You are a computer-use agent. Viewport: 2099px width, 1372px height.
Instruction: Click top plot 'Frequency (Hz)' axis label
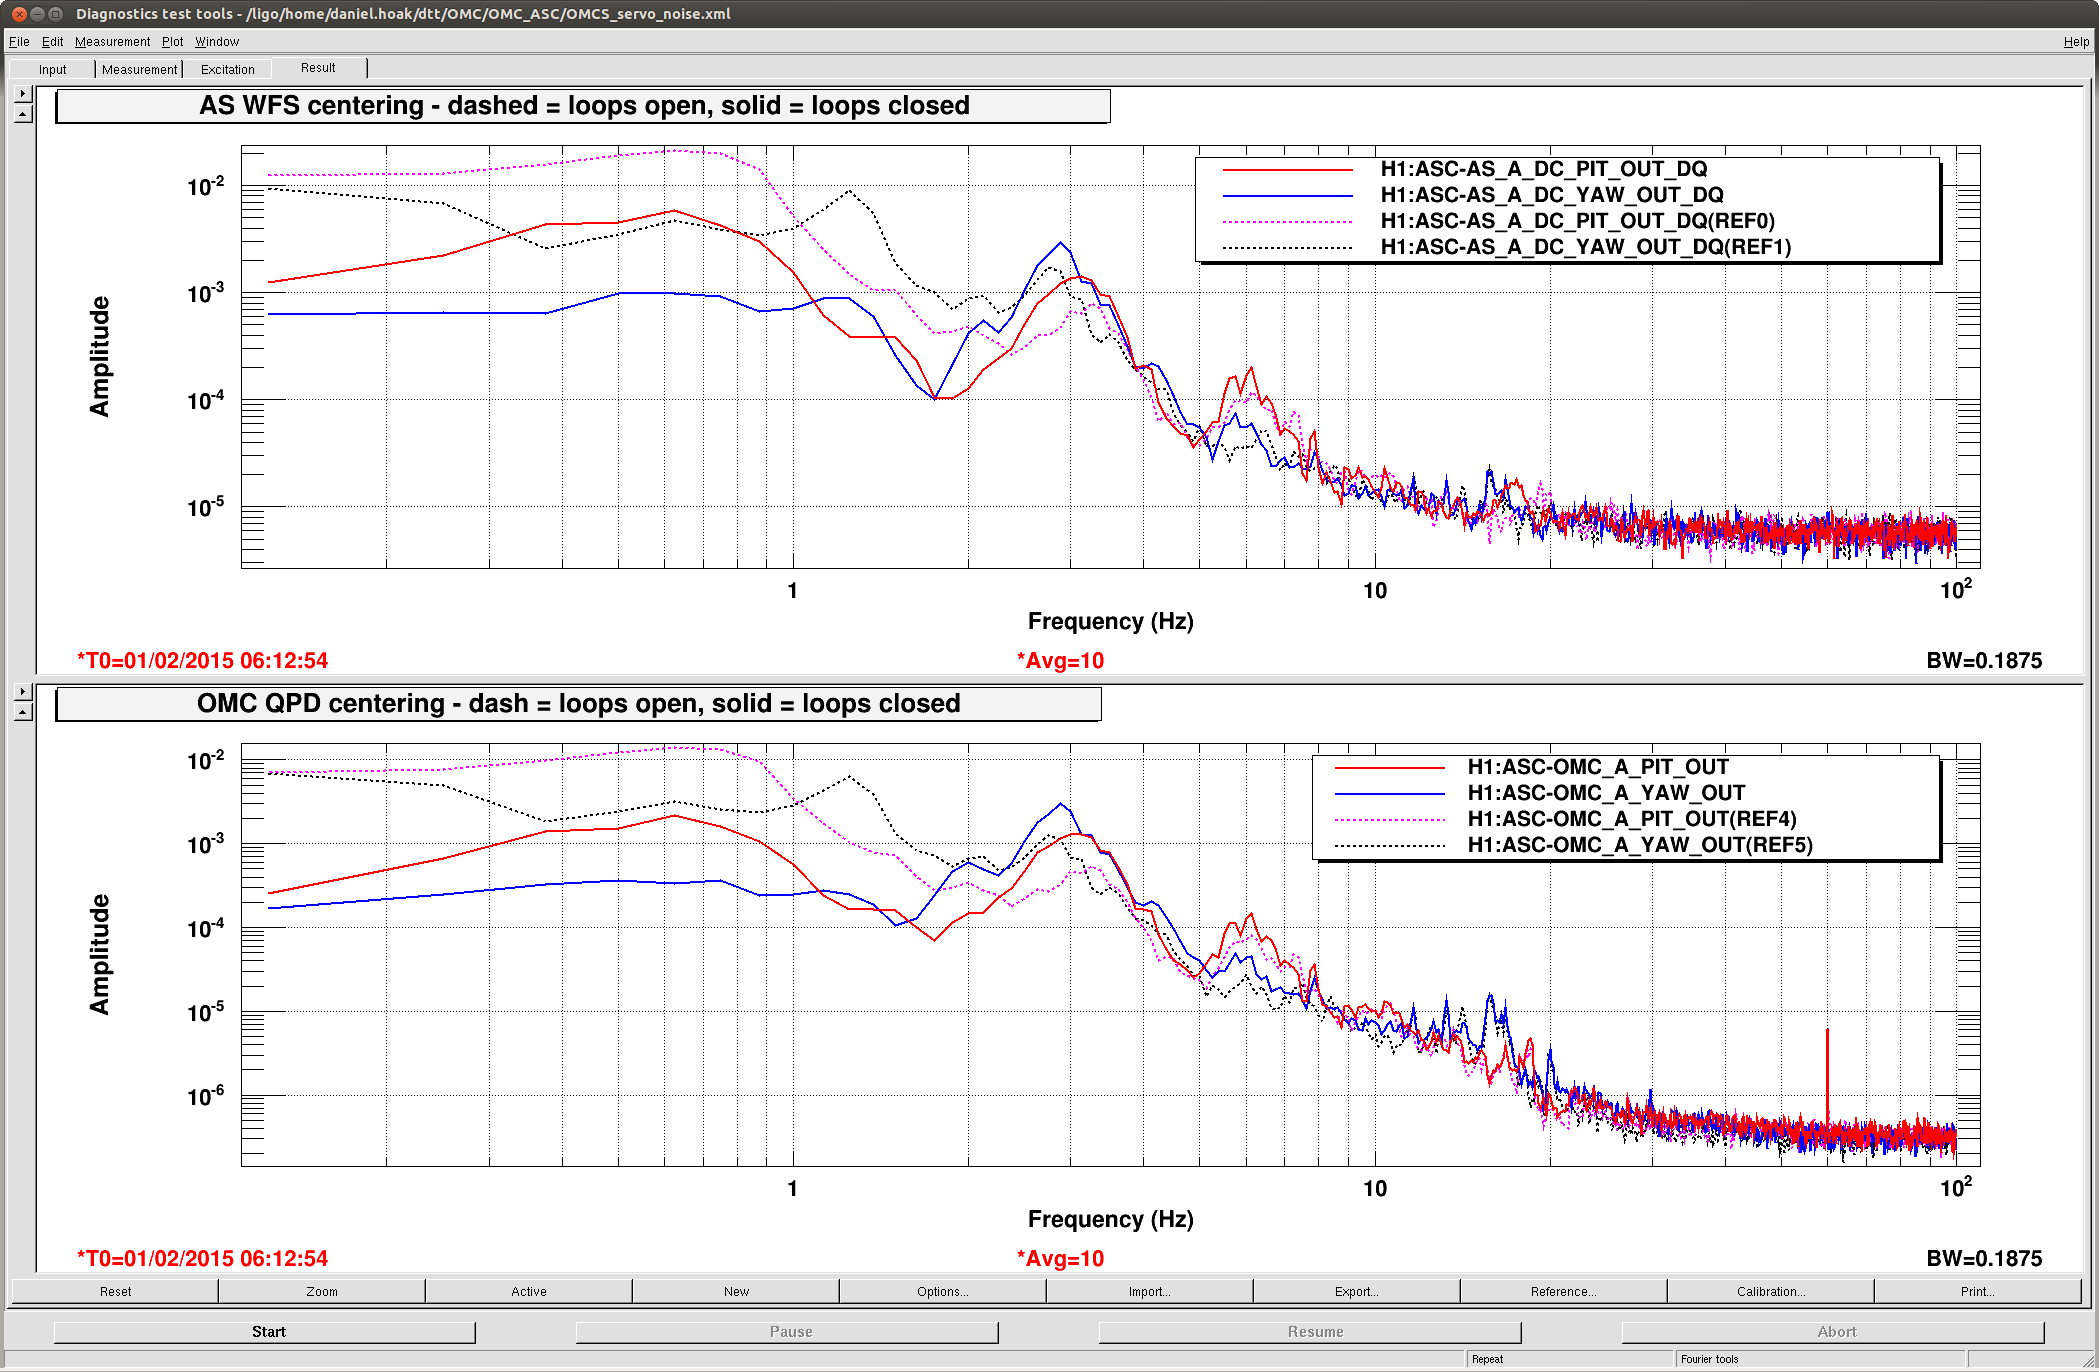[x=1111, y=621]
